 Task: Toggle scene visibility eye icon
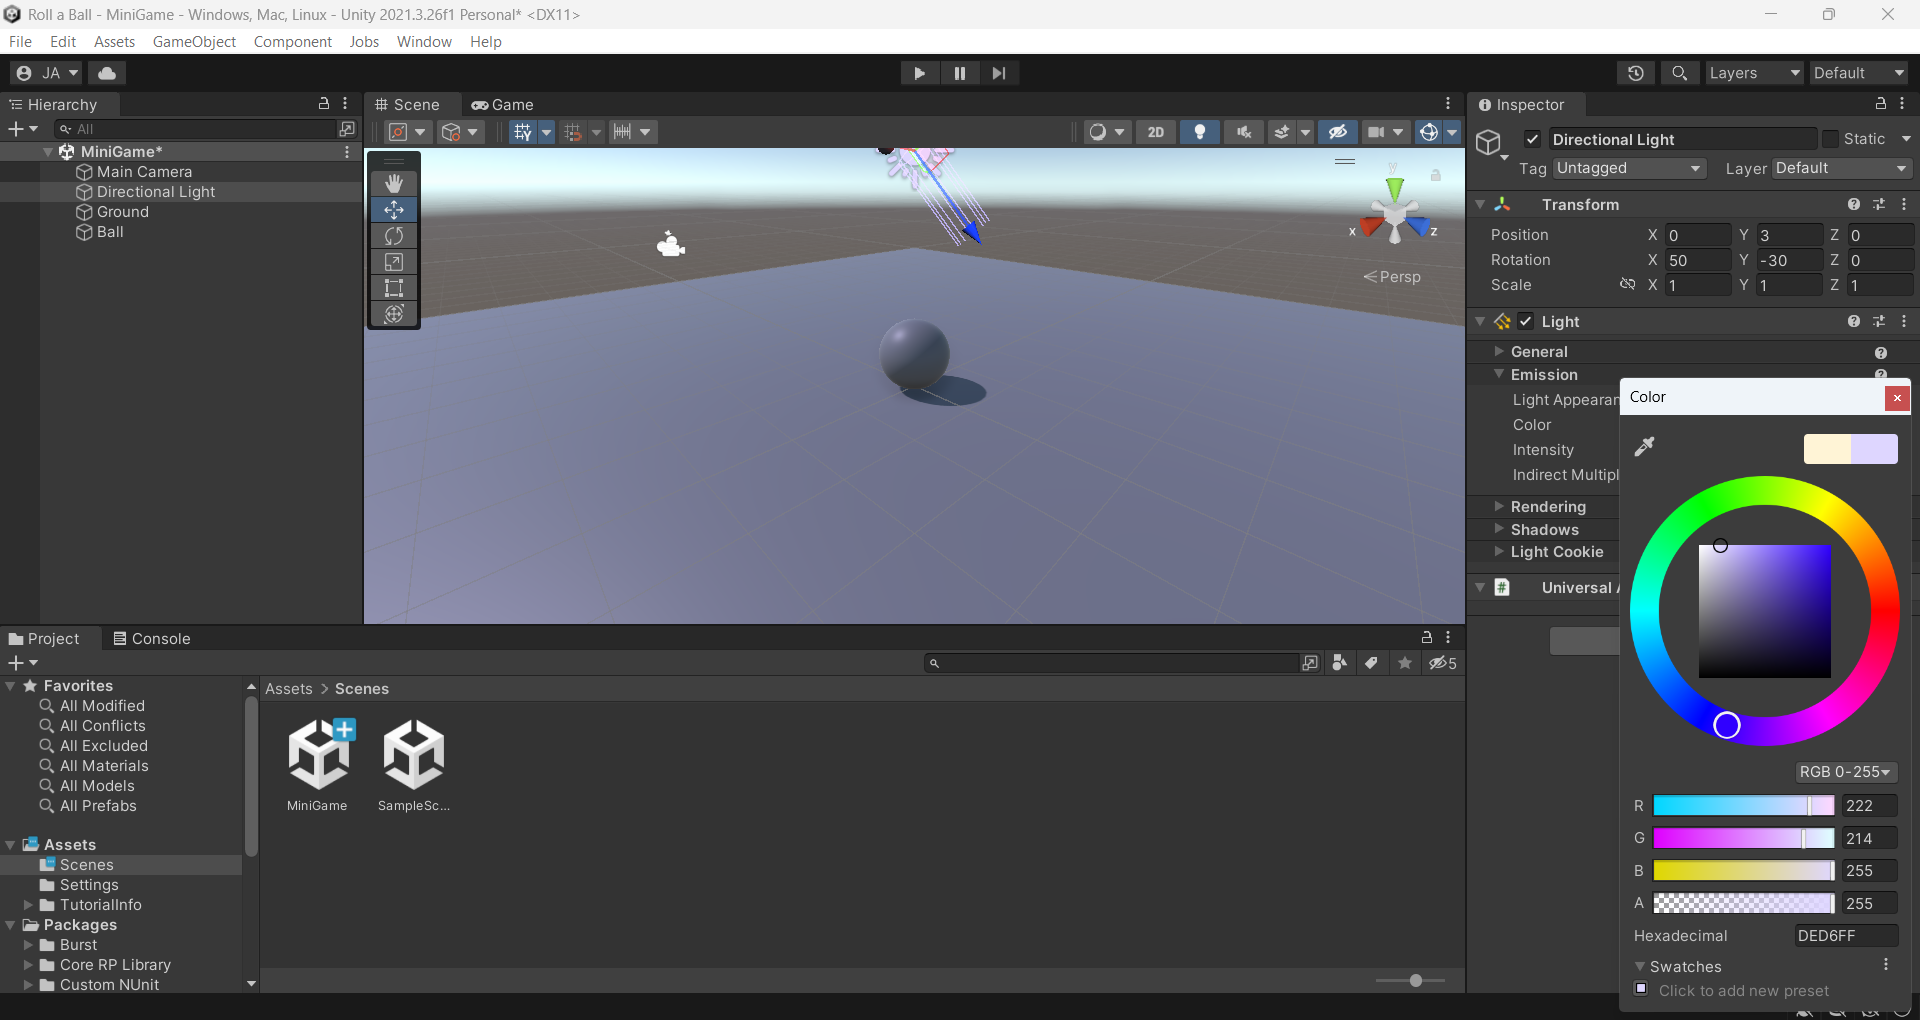click(1337, 132)
